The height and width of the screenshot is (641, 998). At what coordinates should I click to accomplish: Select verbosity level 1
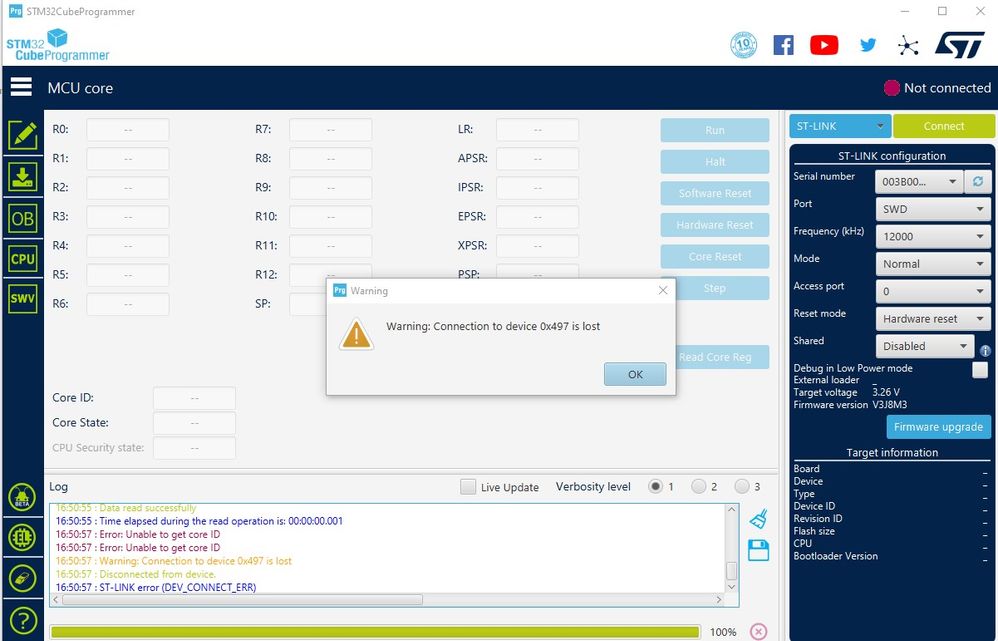(655, 486)
